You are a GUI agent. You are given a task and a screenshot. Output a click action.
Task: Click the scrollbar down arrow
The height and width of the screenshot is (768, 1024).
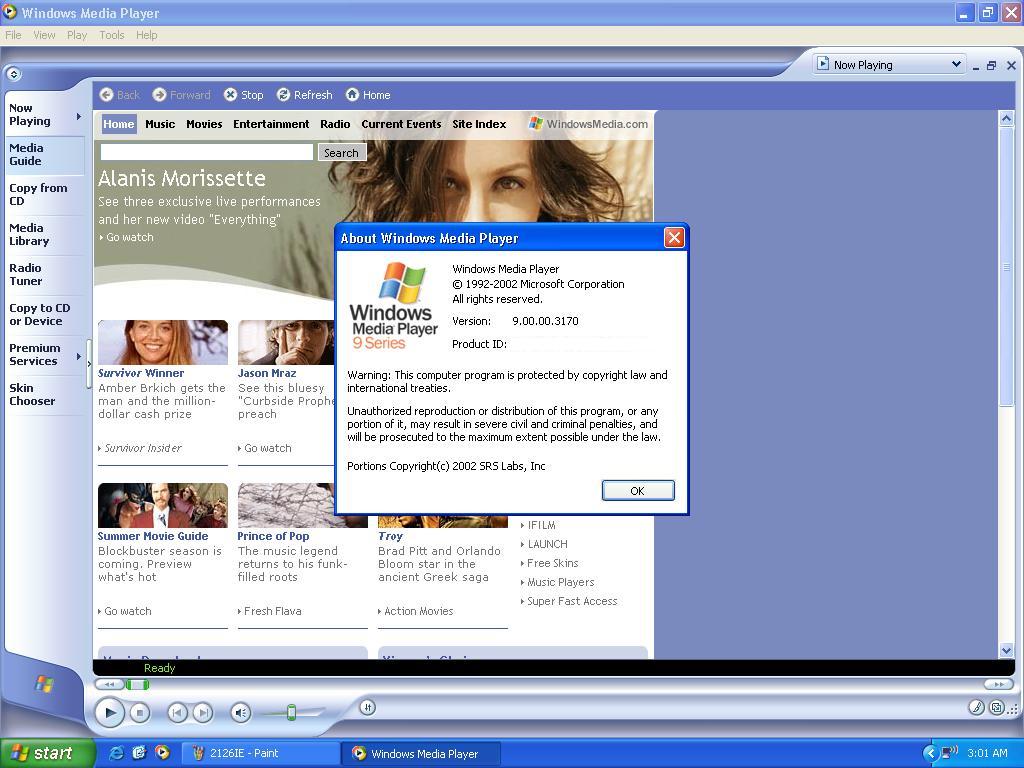click(x=1006, y=650)
